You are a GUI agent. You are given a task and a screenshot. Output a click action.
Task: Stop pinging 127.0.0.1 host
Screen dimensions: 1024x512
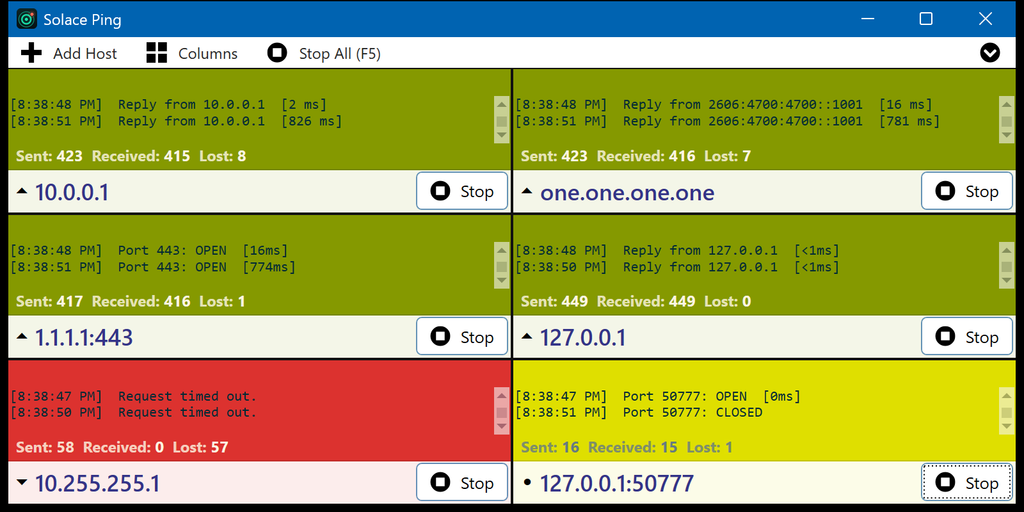point(967,337)
